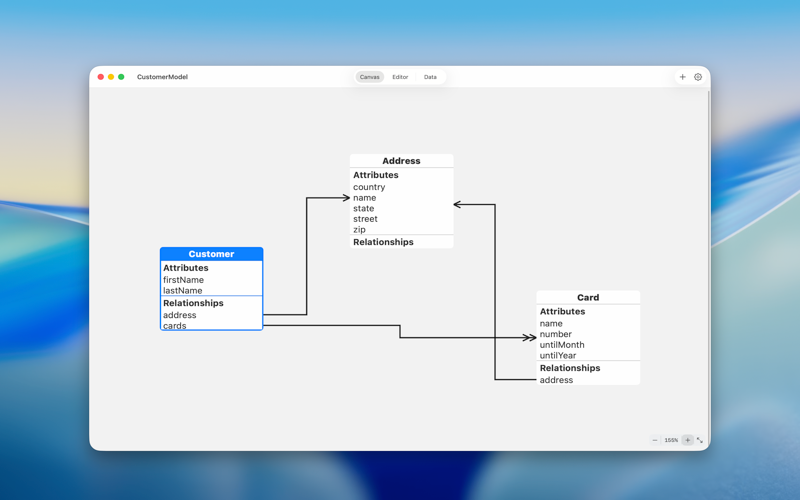Switch to the Editor tab
This screenshot has width=800, height=500.
[400, 77]
